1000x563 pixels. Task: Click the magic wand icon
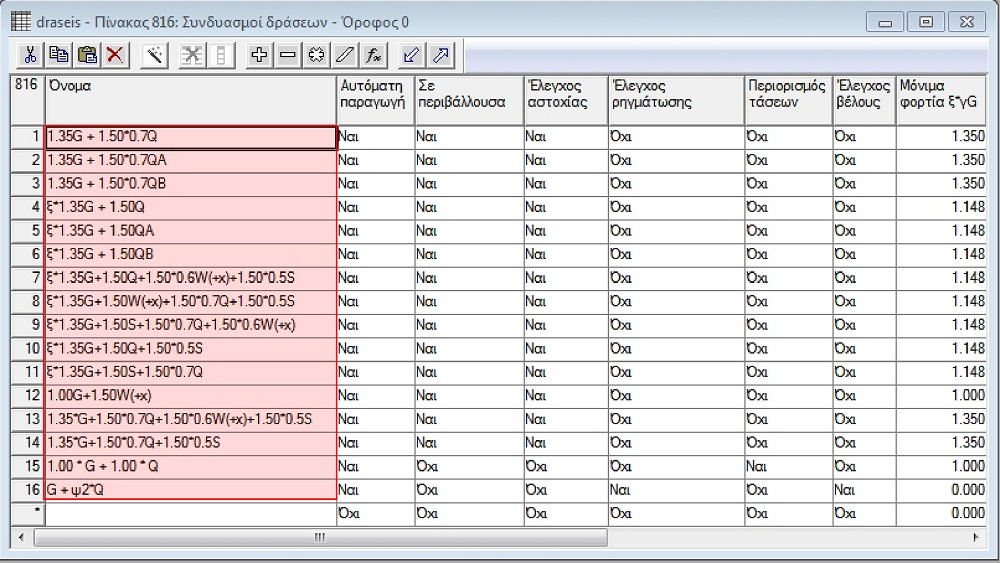154,55
